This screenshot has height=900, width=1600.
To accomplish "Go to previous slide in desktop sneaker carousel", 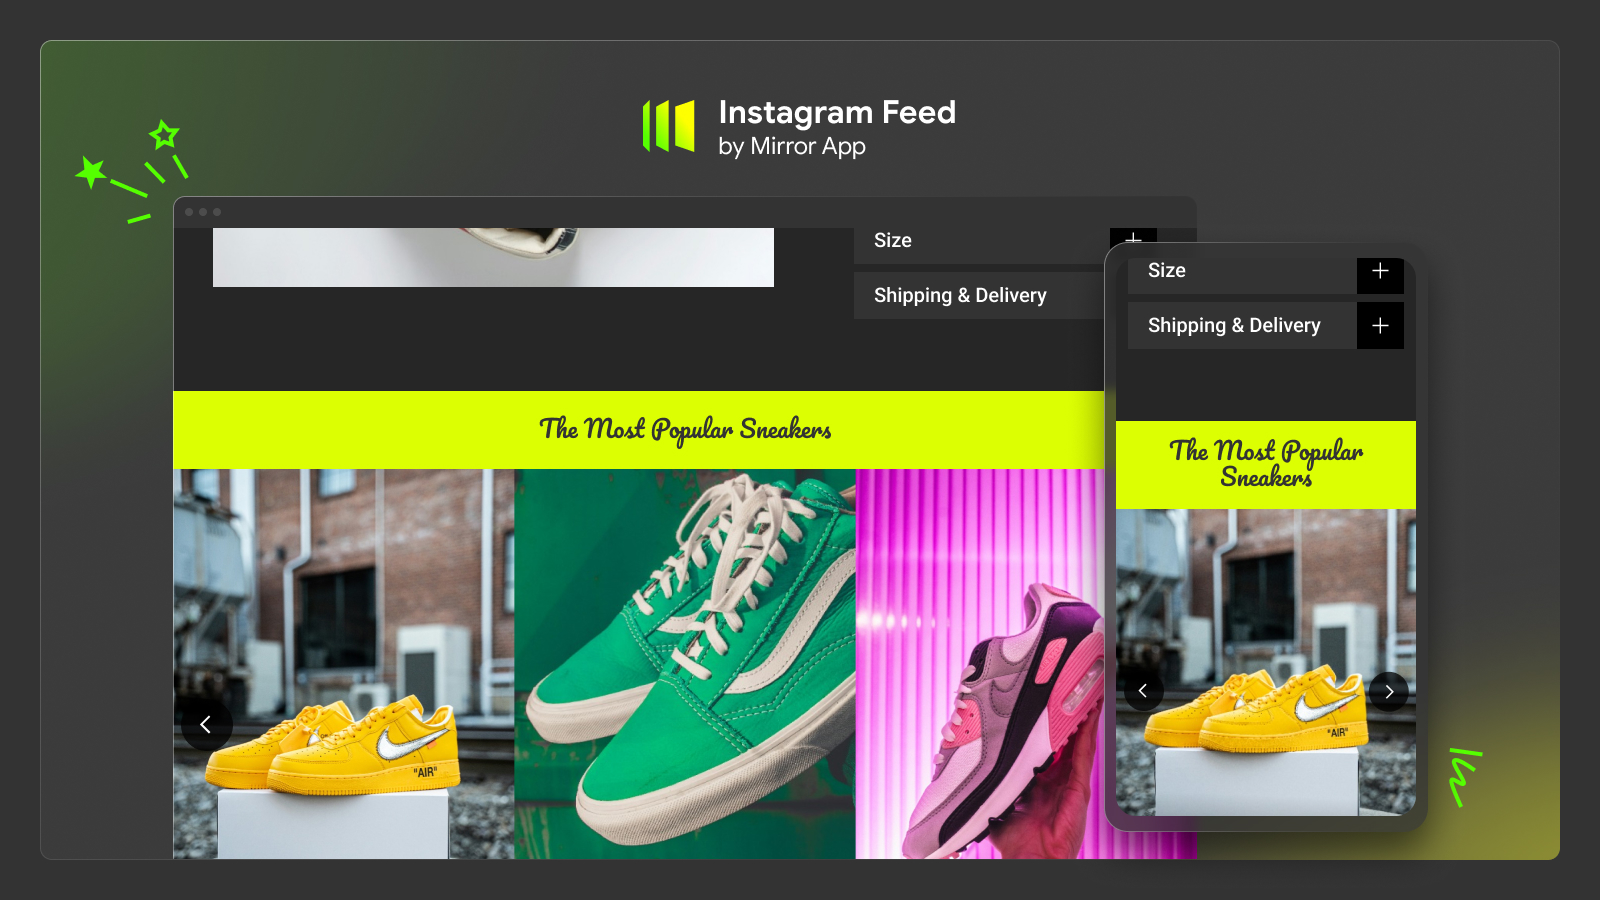I will pos(206,724).
